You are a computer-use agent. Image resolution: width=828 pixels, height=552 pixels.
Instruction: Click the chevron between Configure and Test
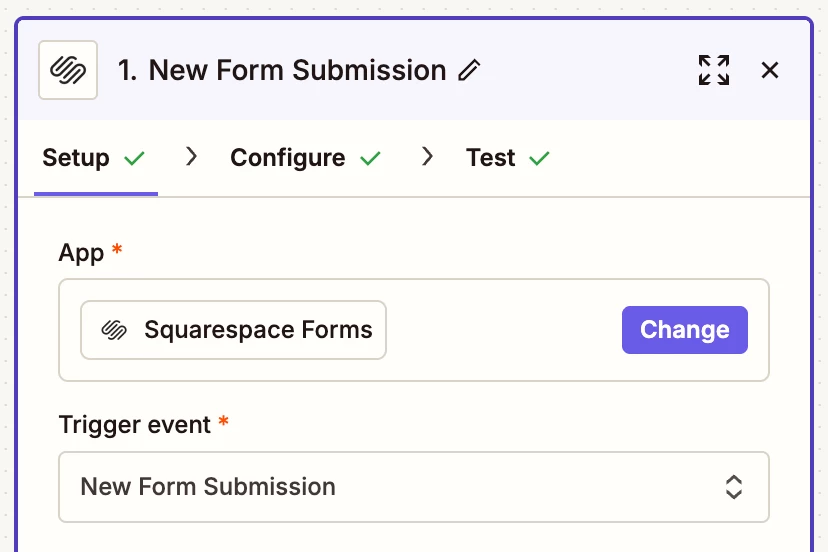[x=428, y=157]
